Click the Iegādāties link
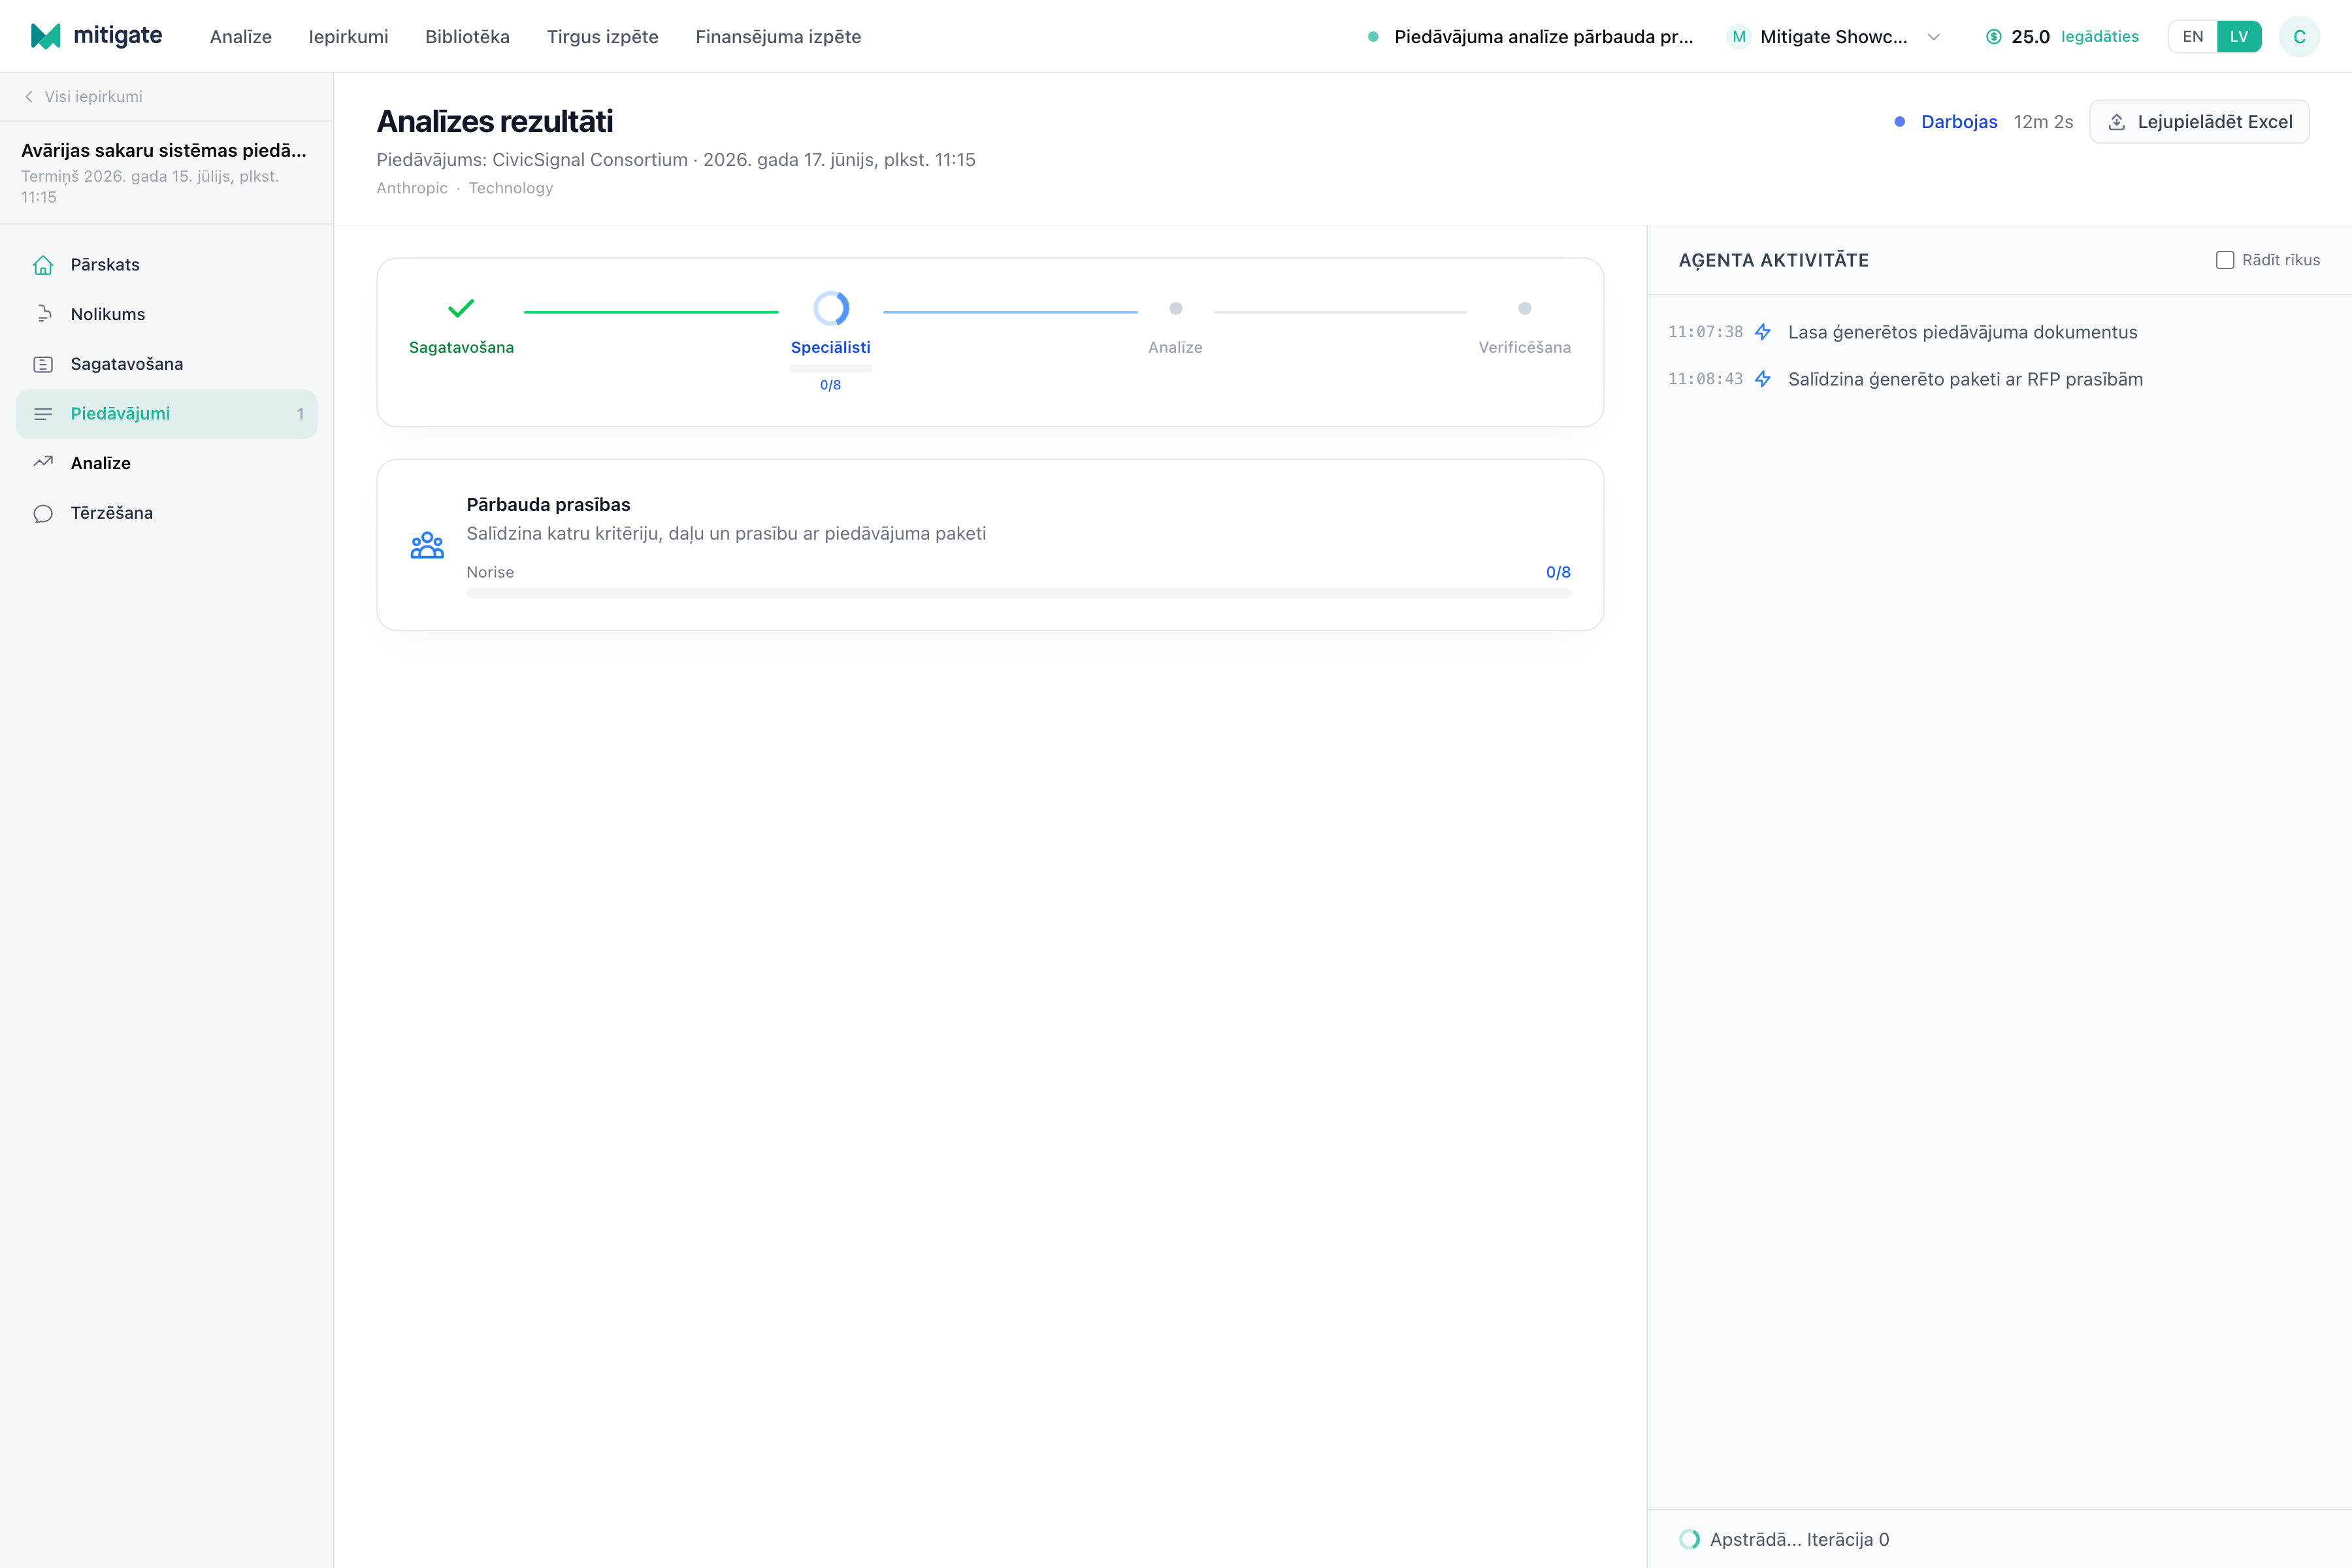 coord(2100,37)
